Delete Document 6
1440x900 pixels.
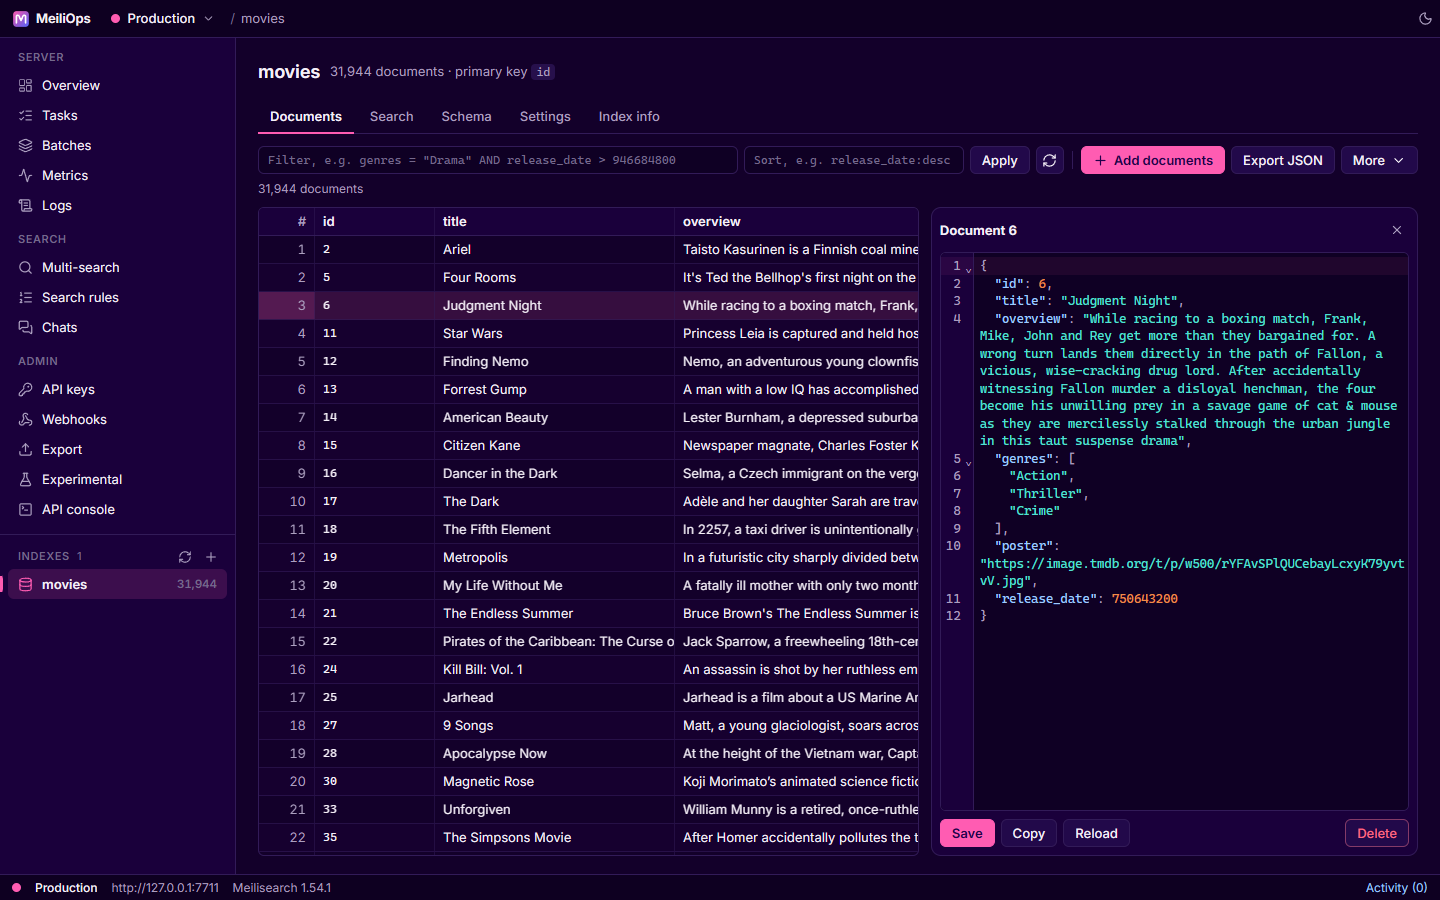point(1377,833)
